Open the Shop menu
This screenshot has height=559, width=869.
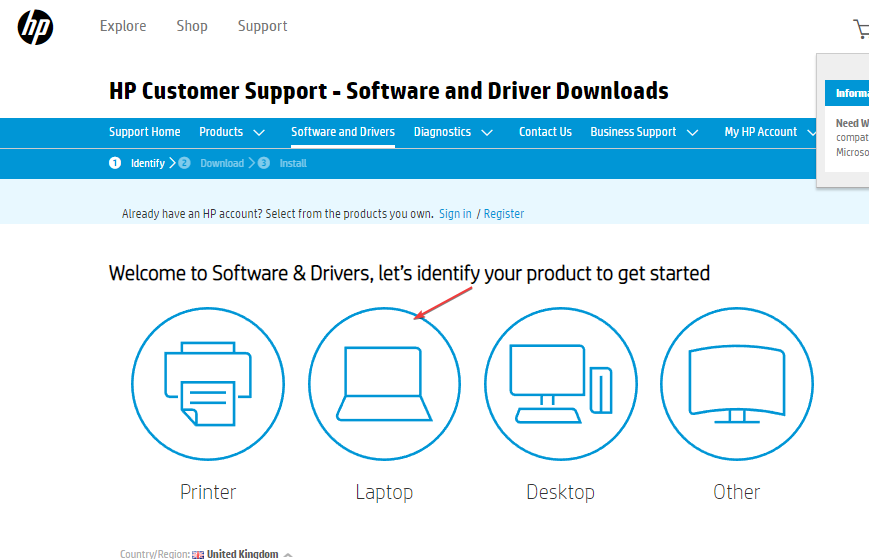click(192, 26)
